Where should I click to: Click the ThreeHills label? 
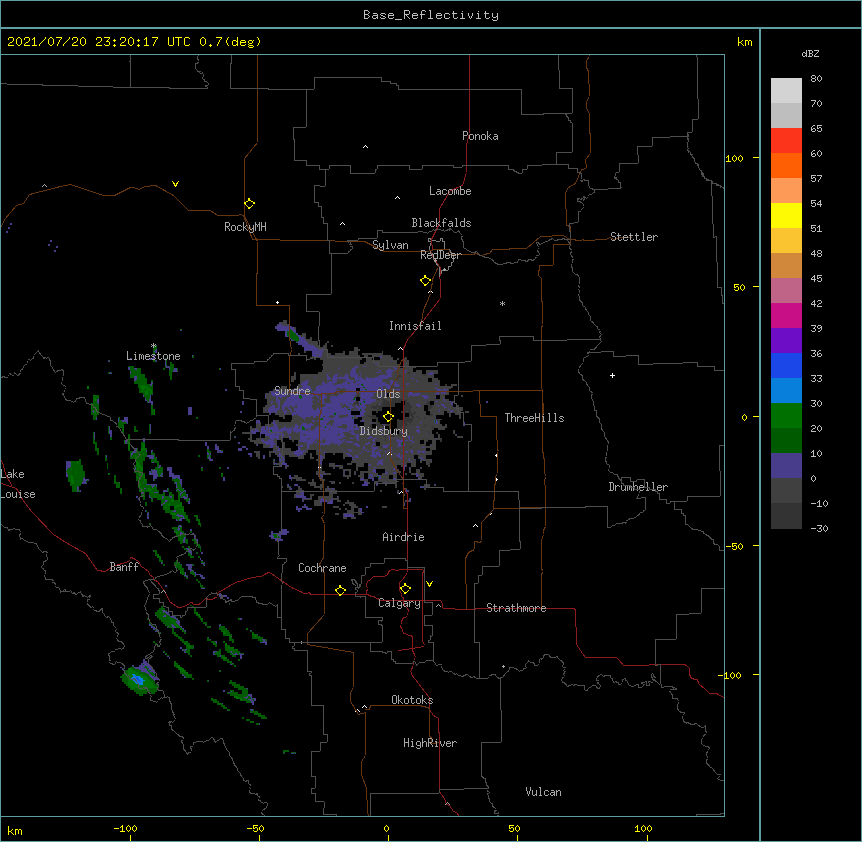[534, 418]
